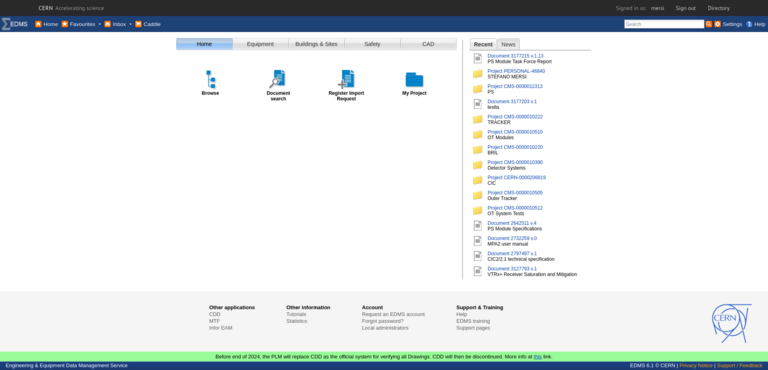Open Project PERSONAL-46840 link
This screenshot has height=370, width=768.
click(516, 71)
